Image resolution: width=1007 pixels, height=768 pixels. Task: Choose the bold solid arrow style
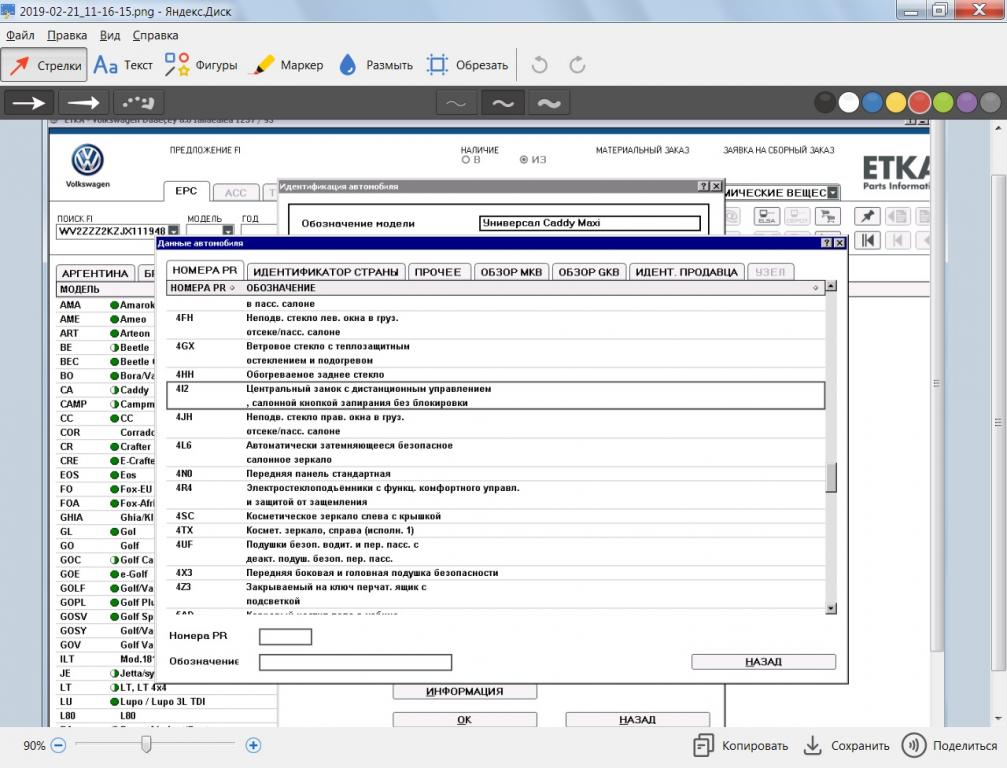pos(29,103)
